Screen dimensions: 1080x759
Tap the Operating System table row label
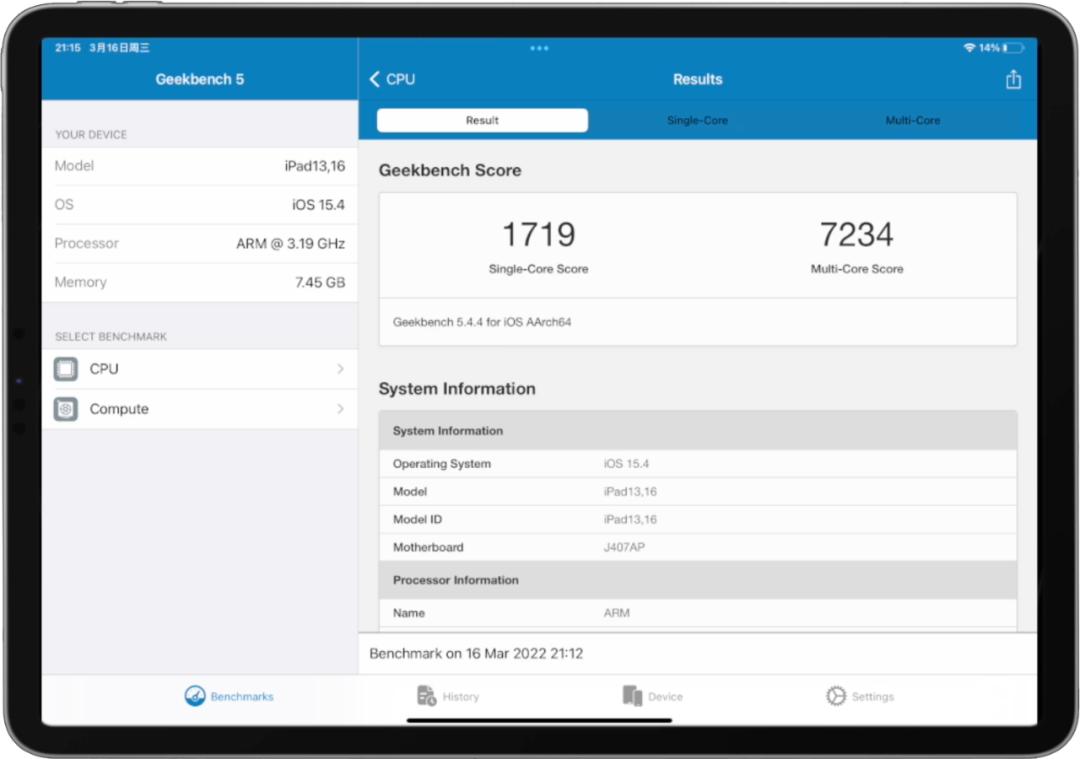click(x=442, y=464)
